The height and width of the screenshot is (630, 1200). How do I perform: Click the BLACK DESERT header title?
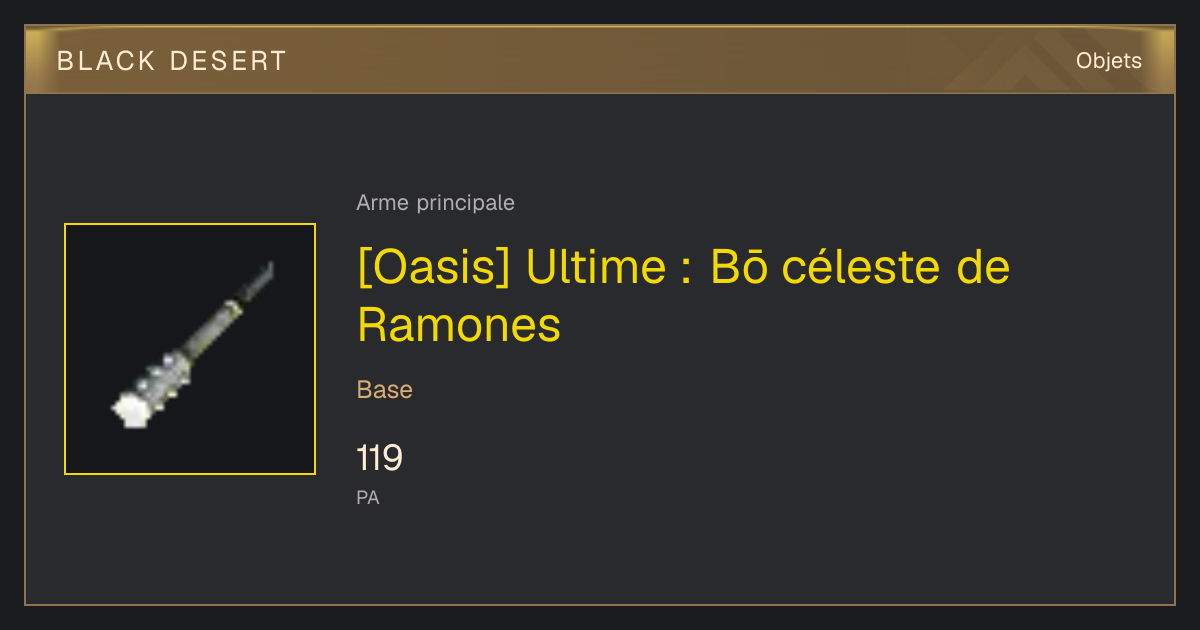point(172,61)
